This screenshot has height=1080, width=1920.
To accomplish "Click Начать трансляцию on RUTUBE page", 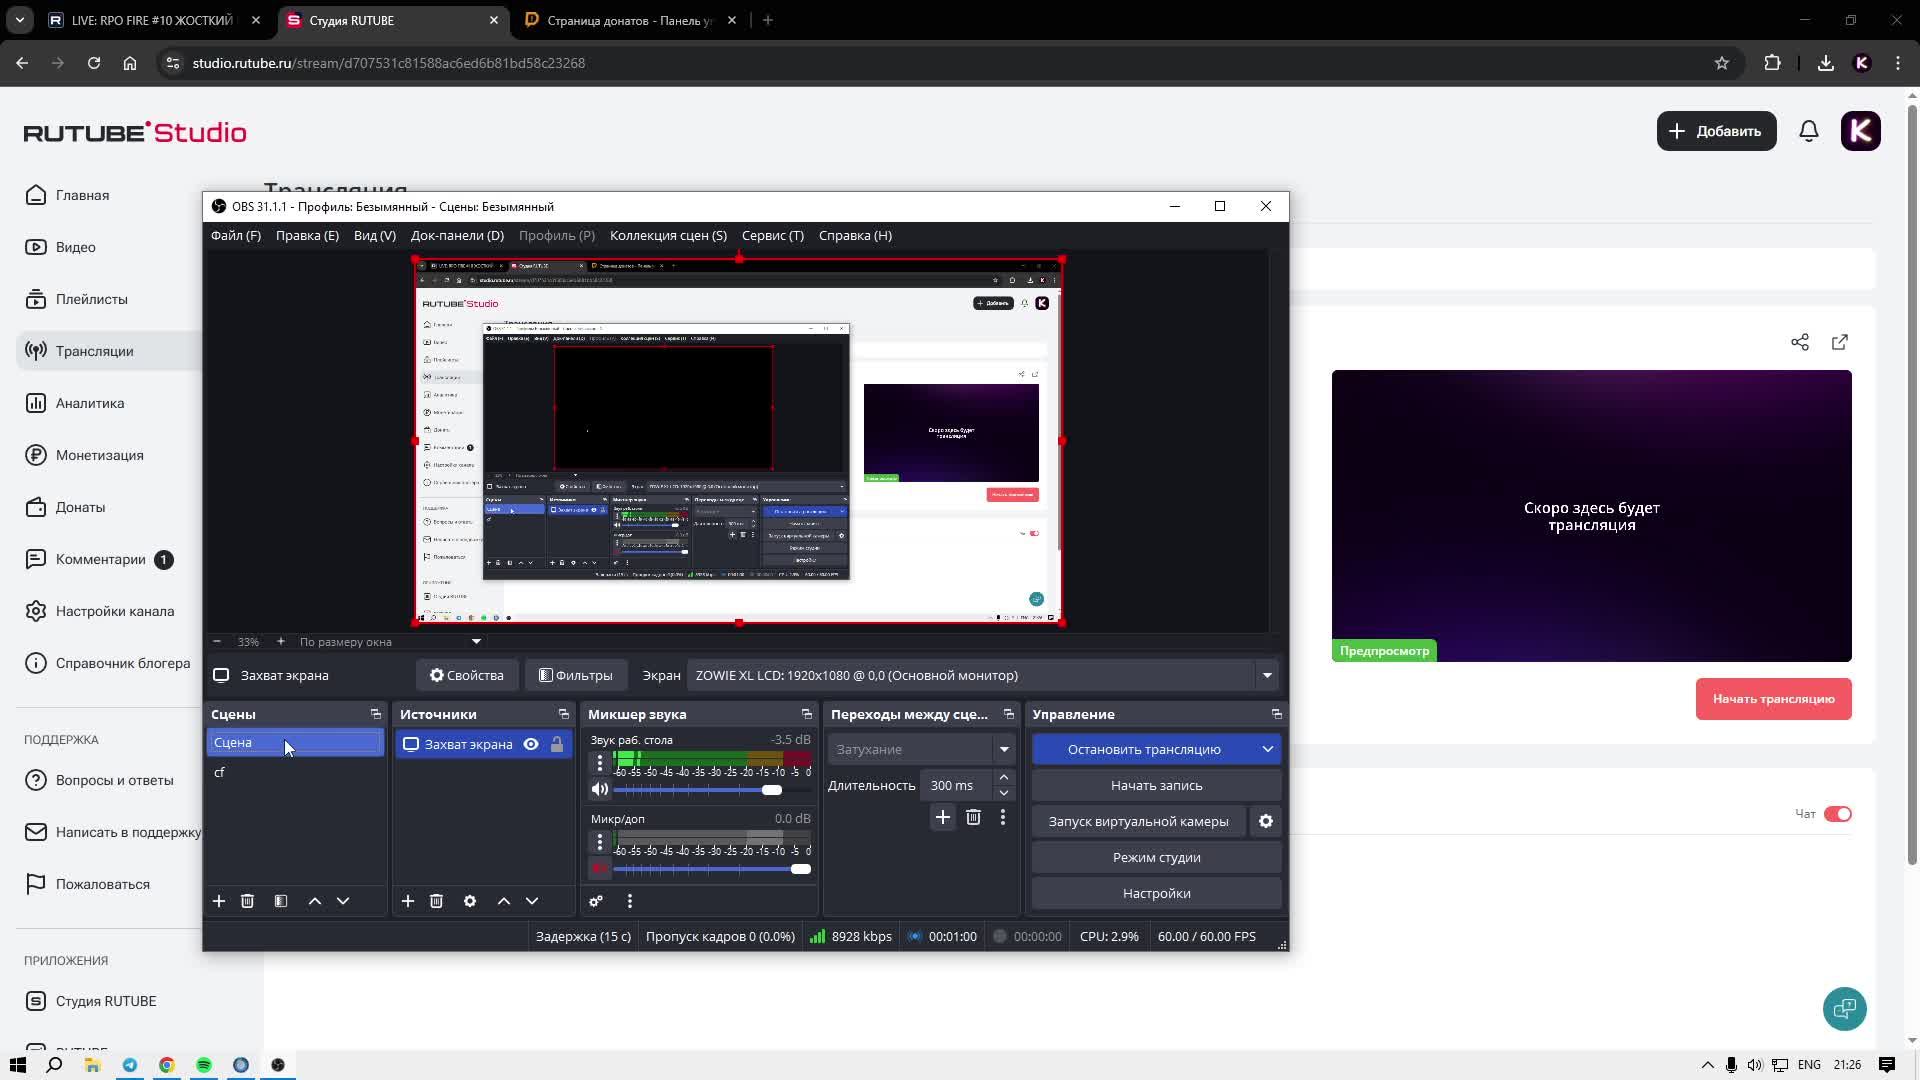I will (1774, 699).
